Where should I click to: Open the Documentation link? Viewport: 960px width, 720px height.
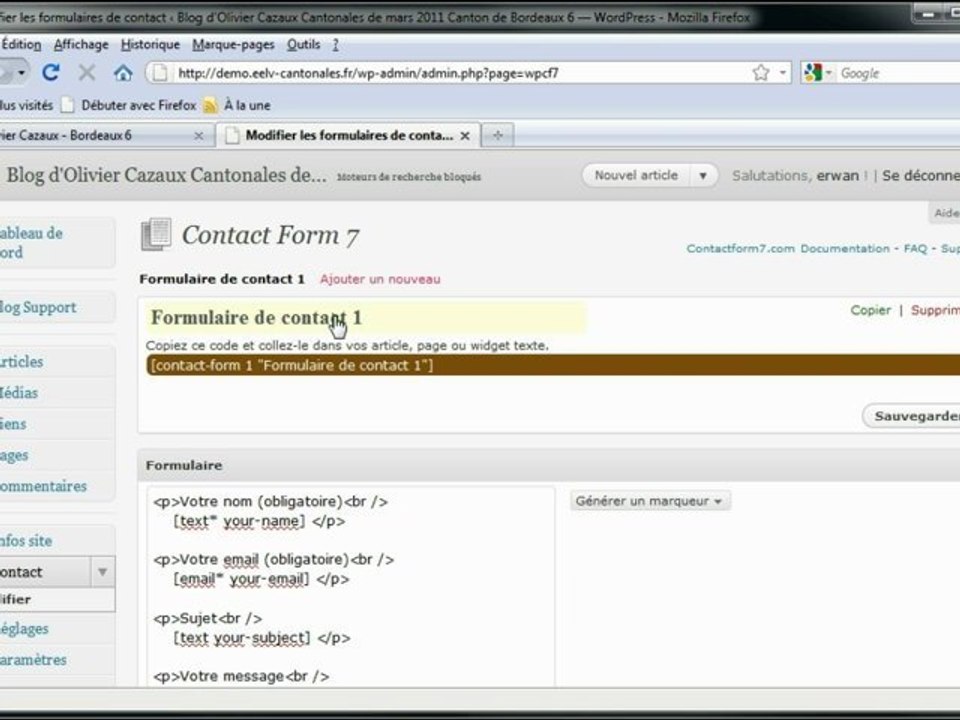click(x=845, y=249)
